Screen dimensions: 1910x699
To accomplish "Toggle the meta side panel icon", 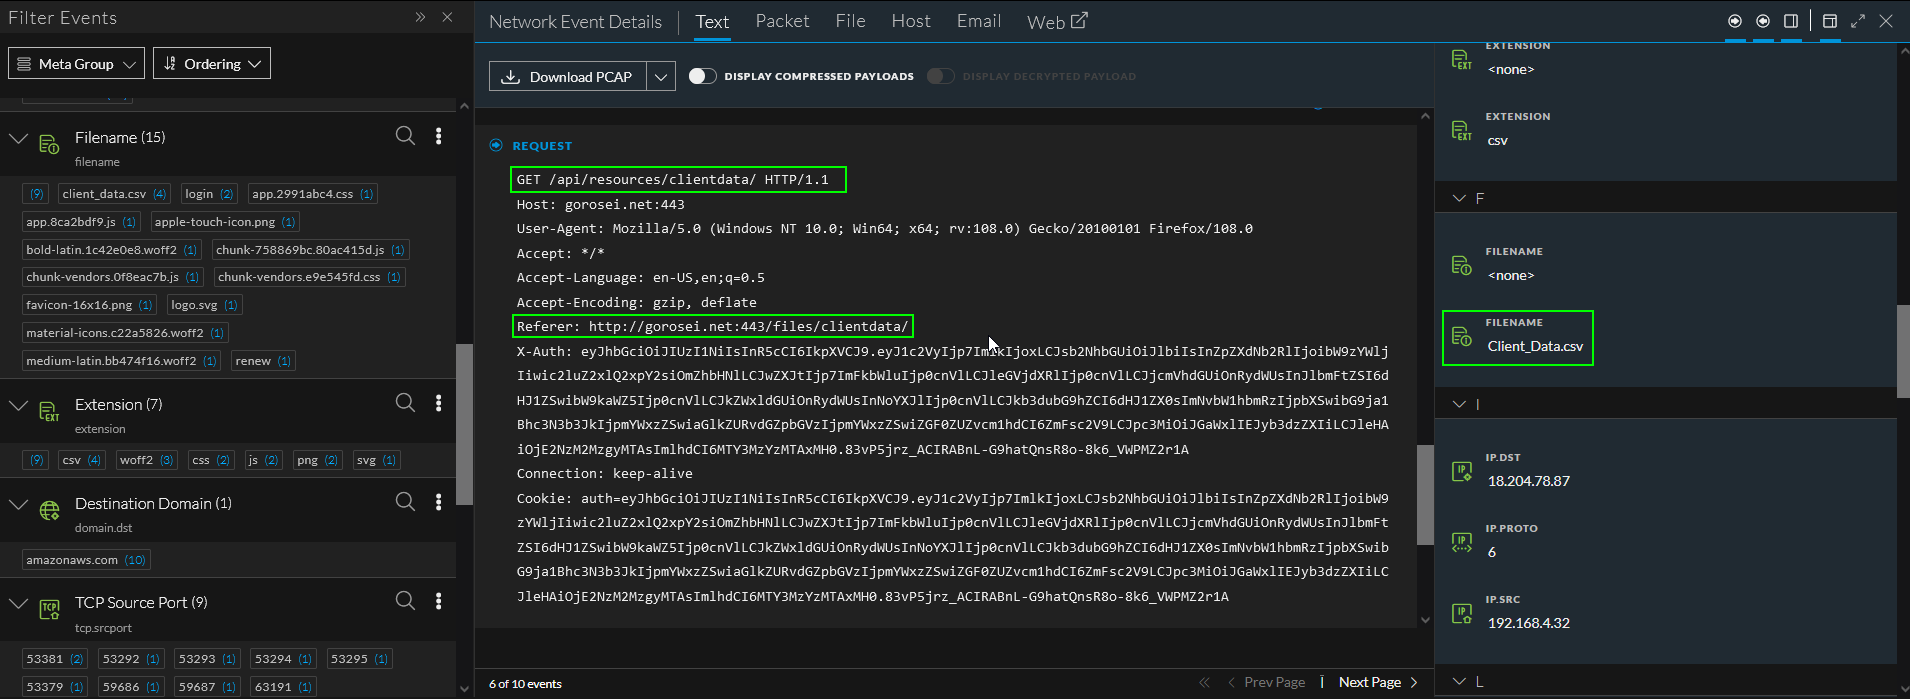I will (1791, 21).
